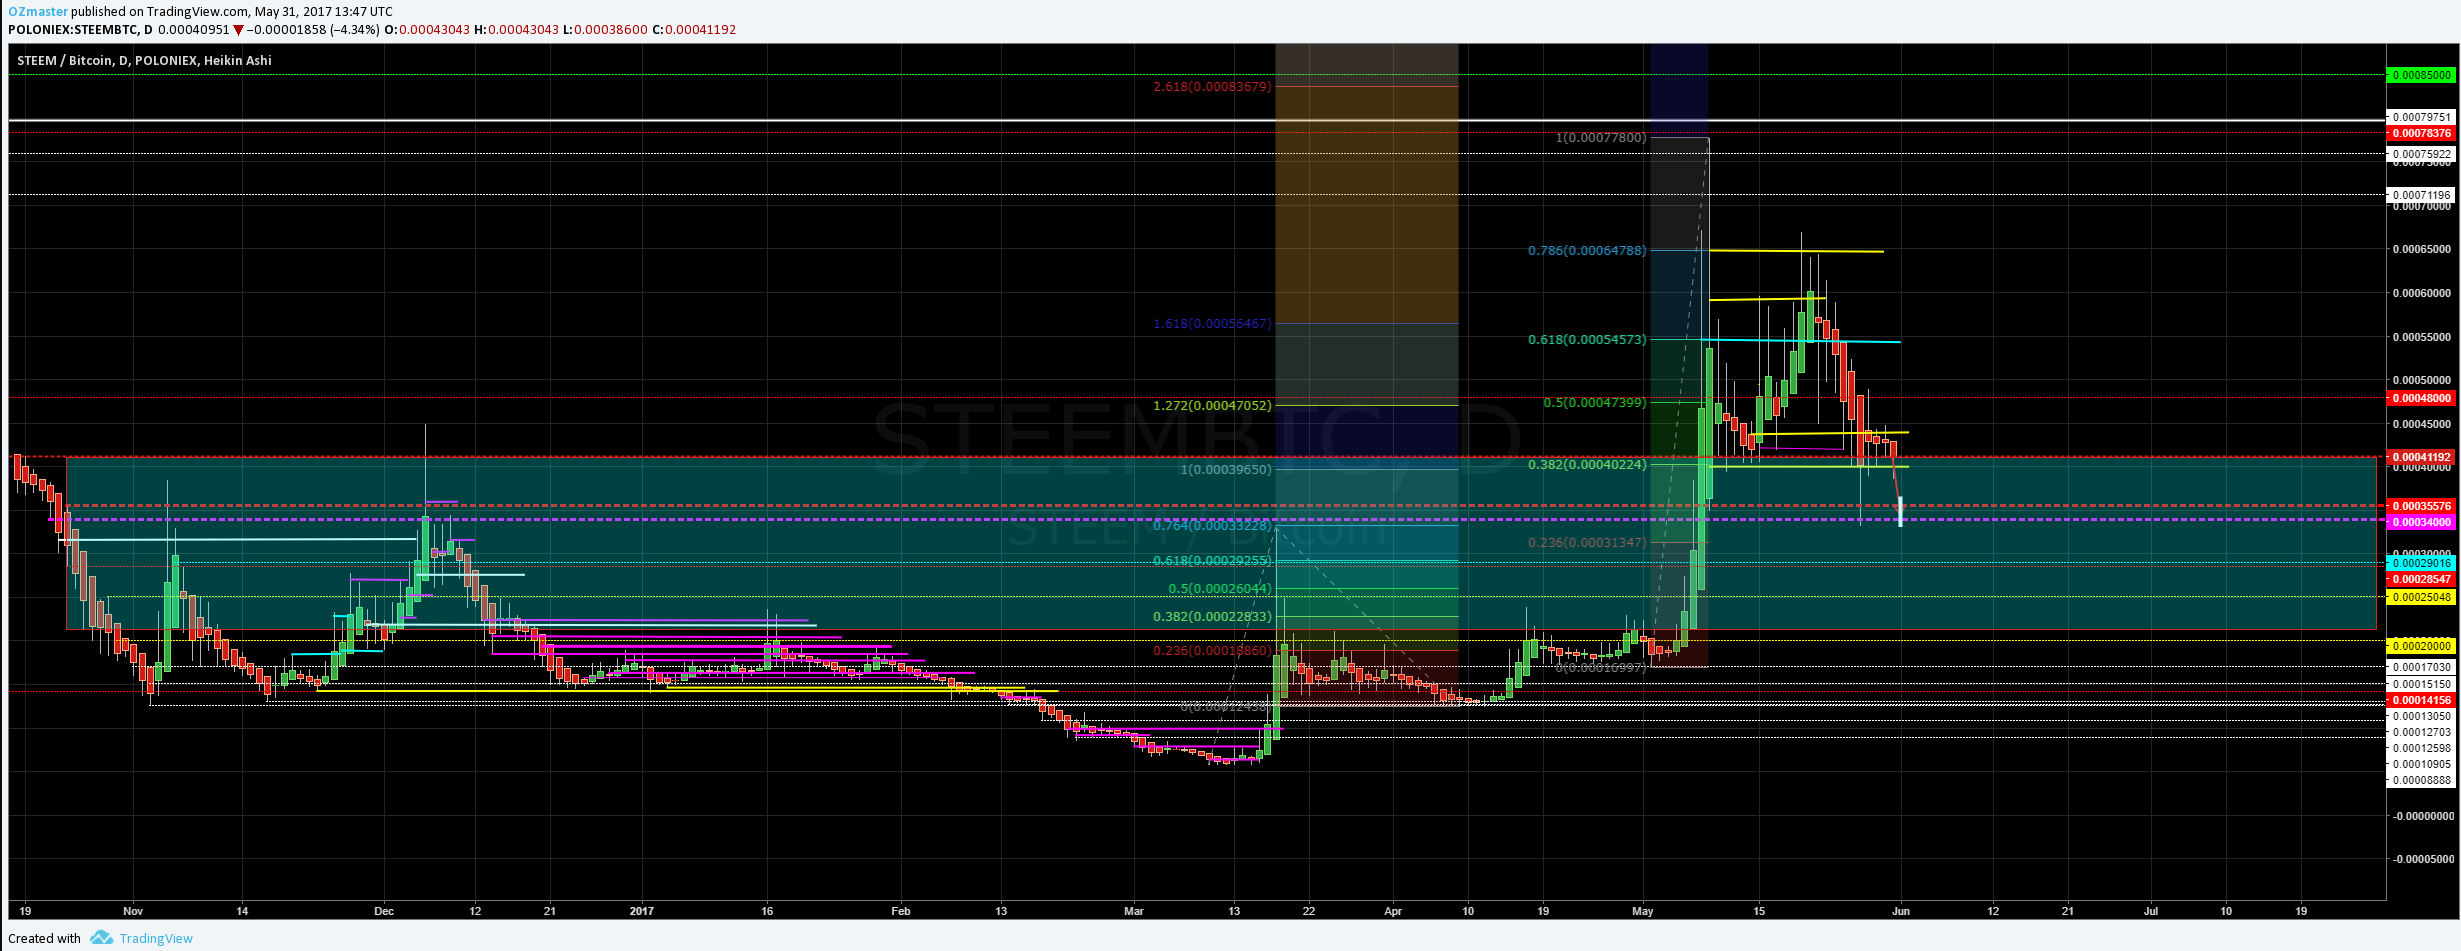Image resolution: width=2461 pixels, height=951 pixels.
Task: Click the 0.00017030 price axis label
Action: pyautogui.click(x=2422, y=667)
